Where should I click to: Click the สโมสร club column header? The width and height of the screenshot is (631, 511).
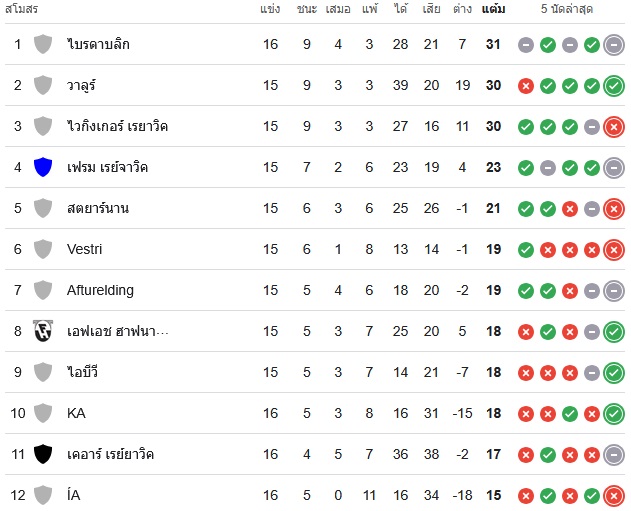21,9
